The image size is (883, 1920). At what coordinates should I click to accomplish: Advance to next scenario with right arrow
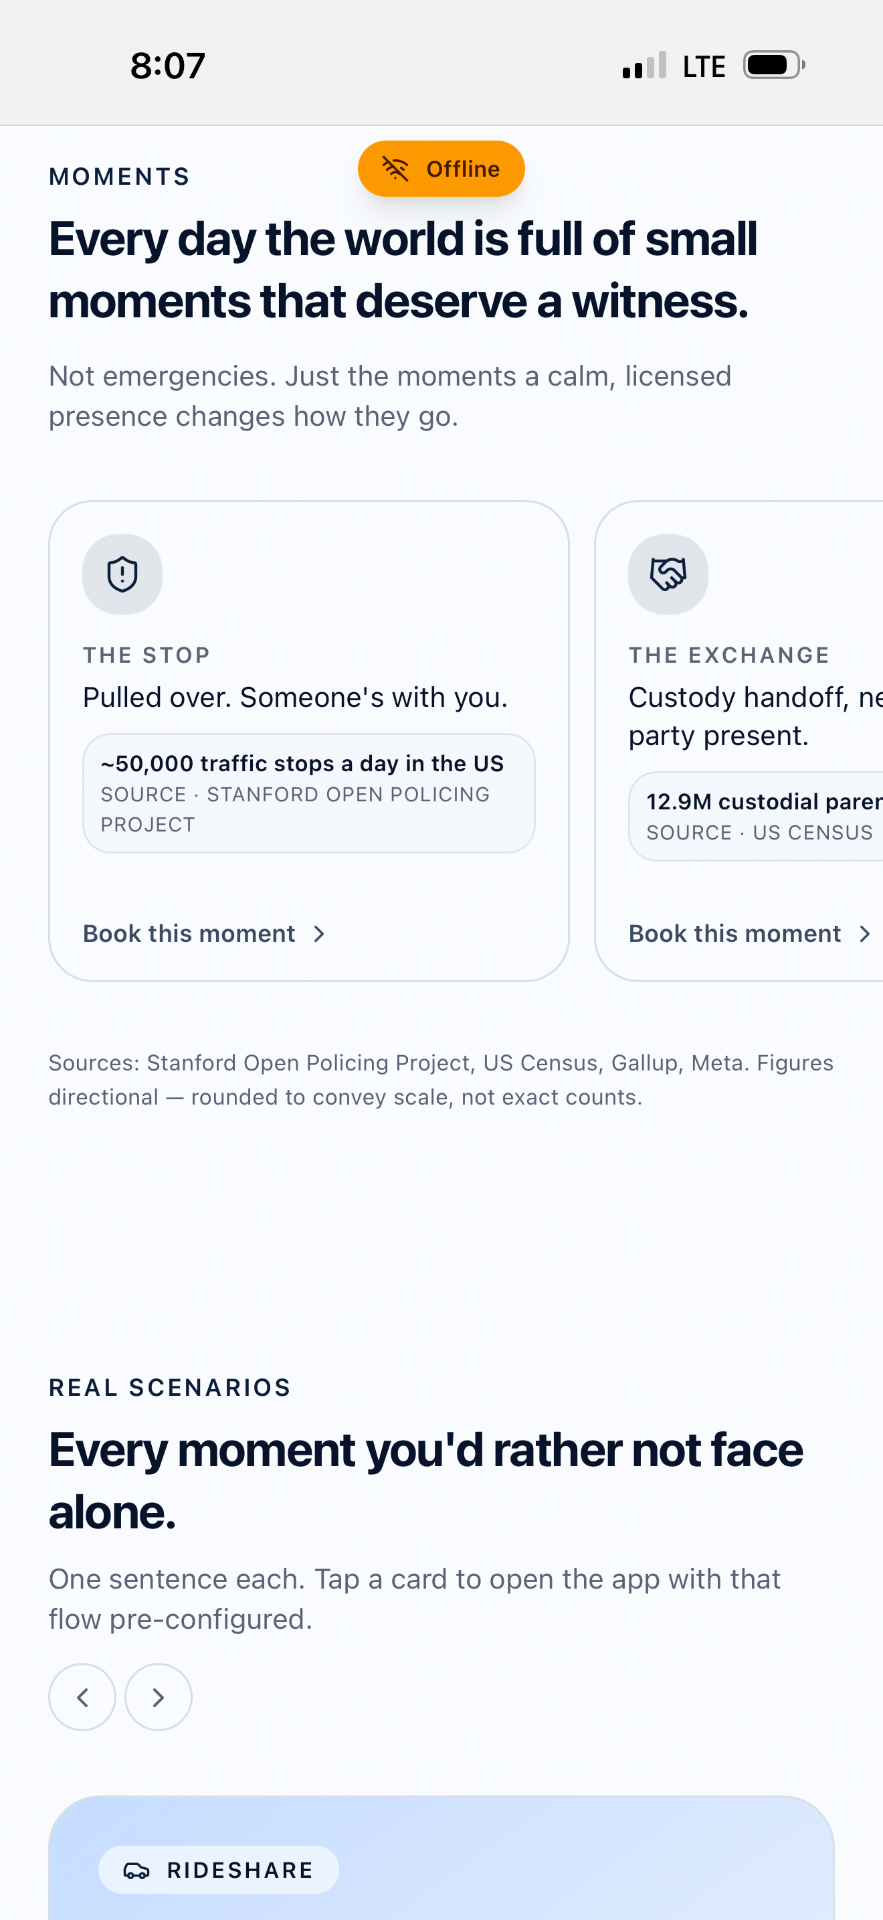(x=158, y=1697)
